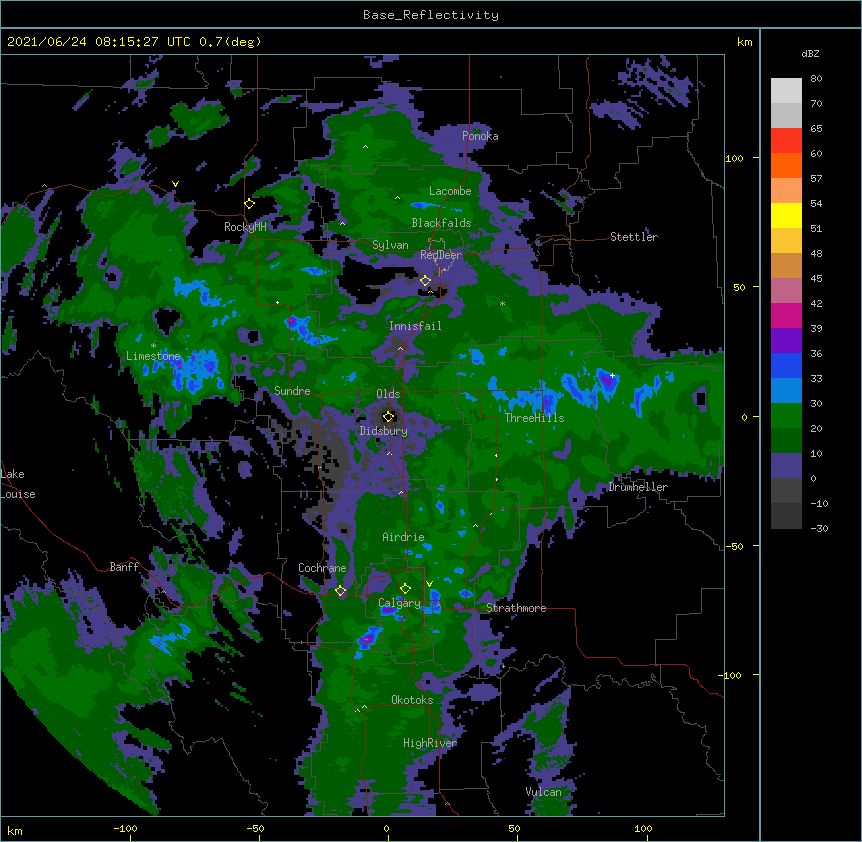Click the white asterisk above Limestone
Image resolution: width=862 pixels, height=842 pixels.
(x=153, y=346)
